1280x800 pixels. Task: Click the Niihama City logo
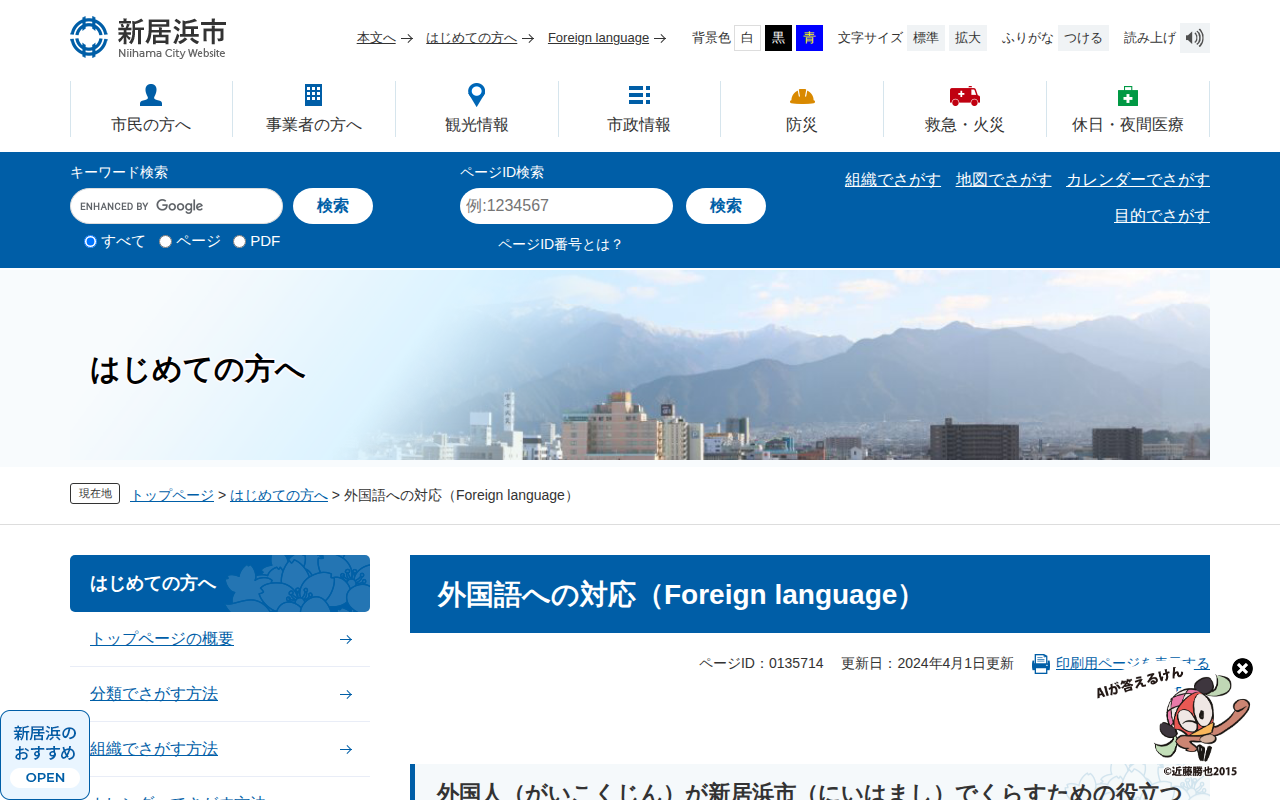(148, 37)
